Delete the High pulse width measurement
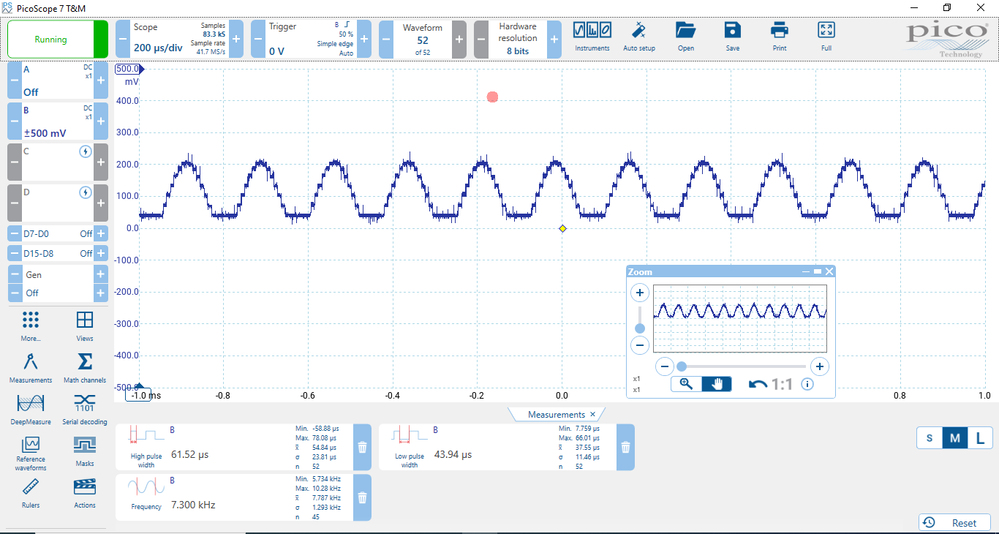 coord(362,447)
